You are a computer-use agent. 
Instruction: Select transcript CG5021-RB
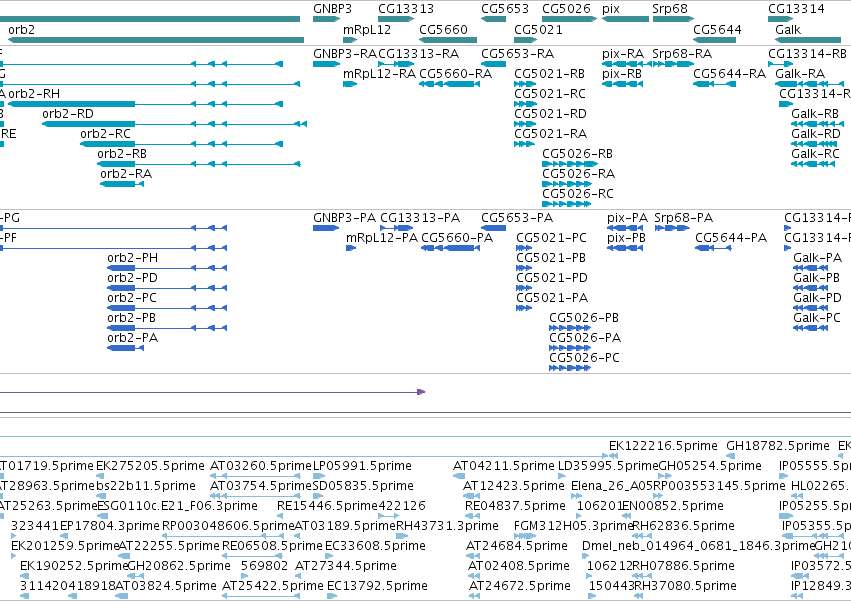549,73
